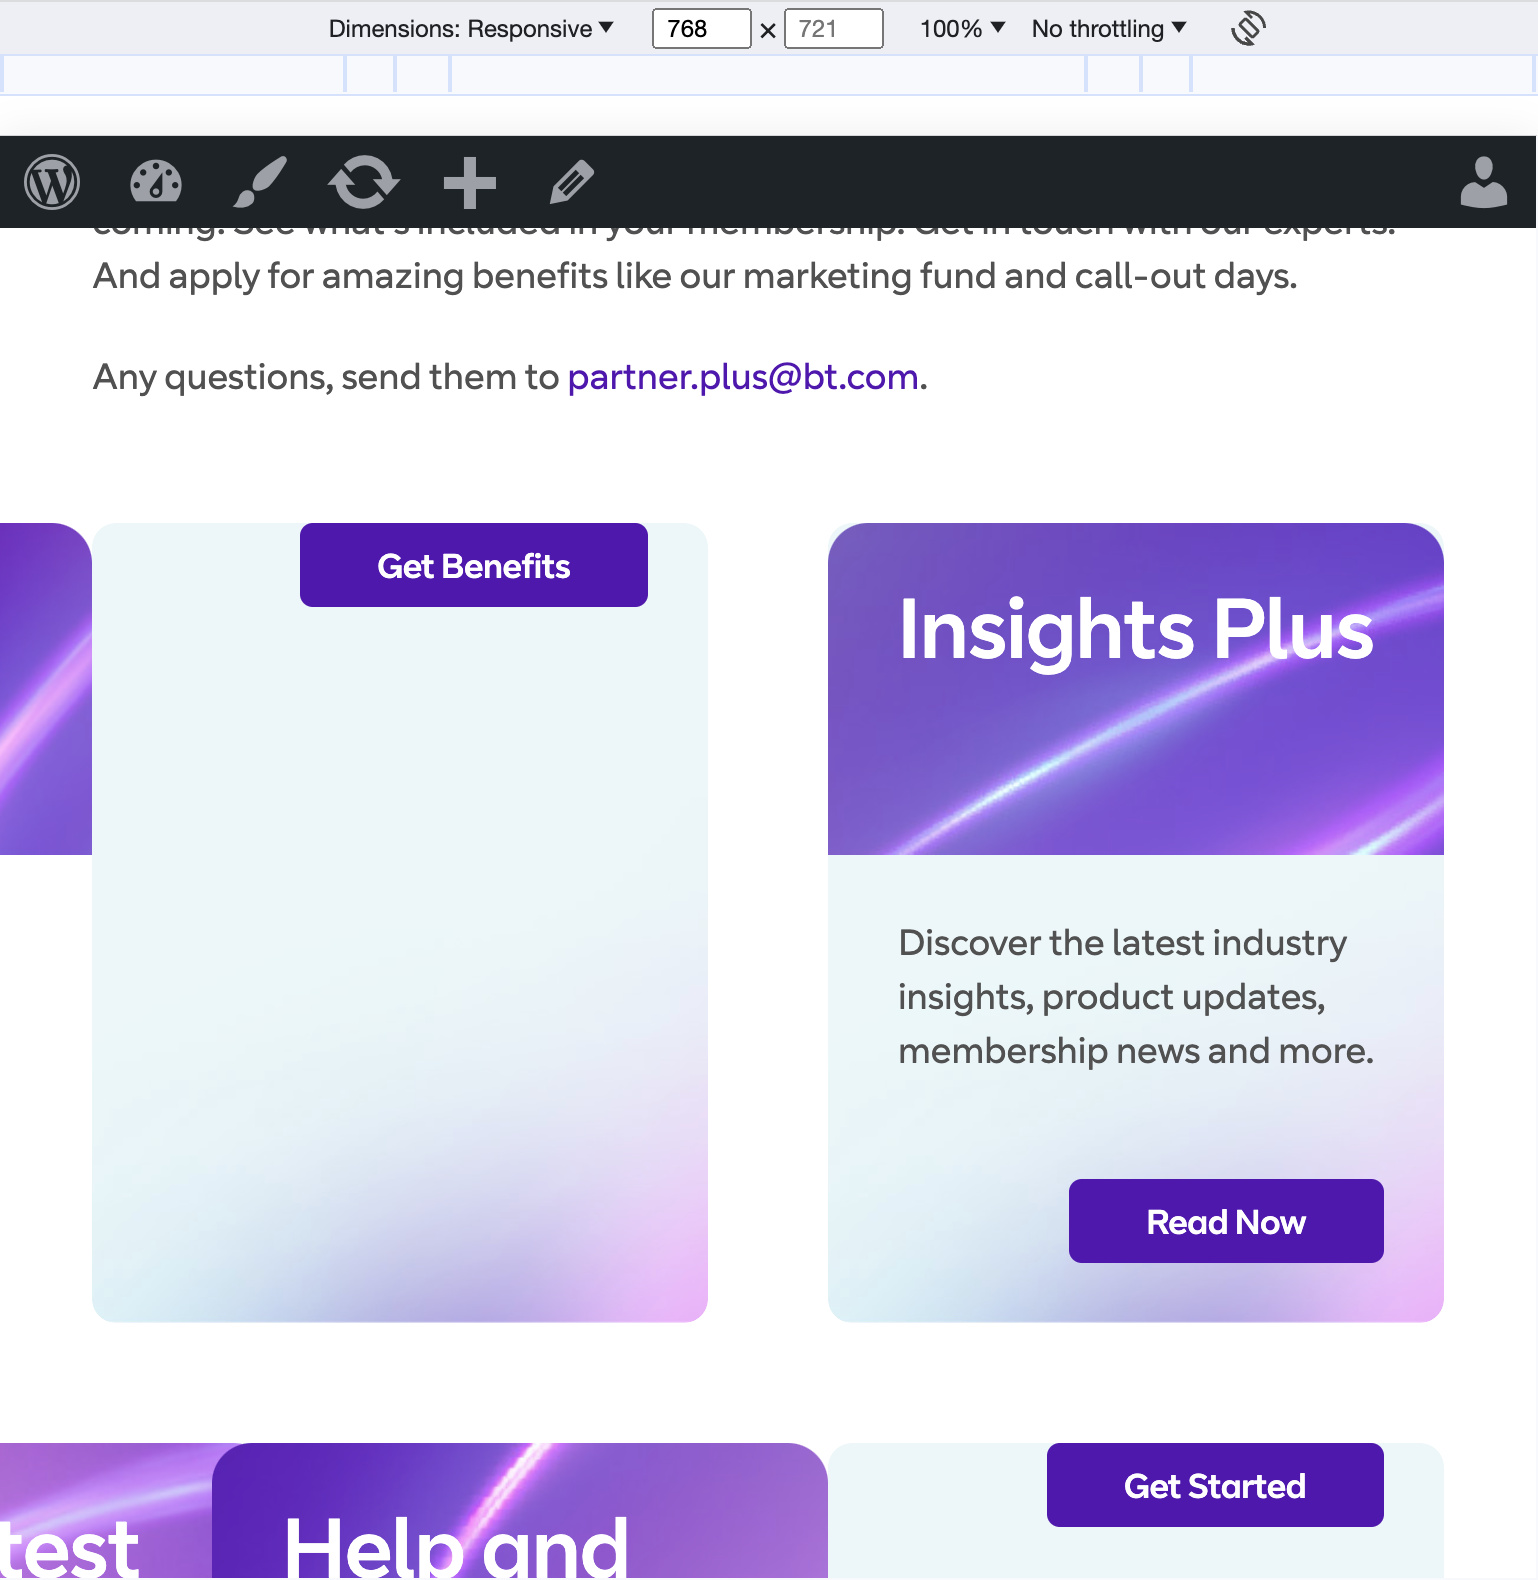
Task: Open the 100% zoom dropdown
Action: tap(961, 29)
